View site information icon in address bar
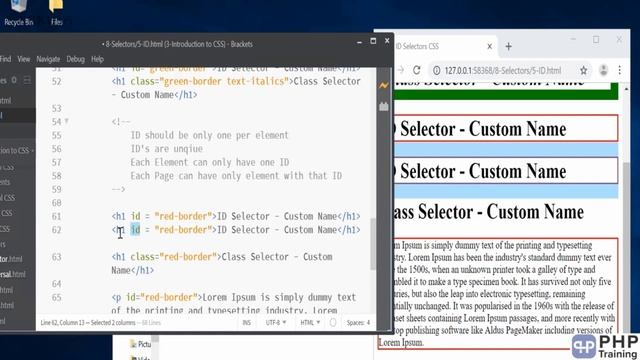This screenshot has width=640, height=360. pos(436,70)
